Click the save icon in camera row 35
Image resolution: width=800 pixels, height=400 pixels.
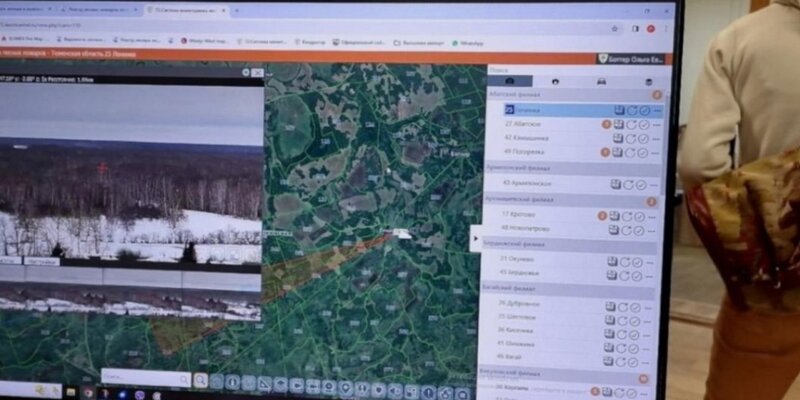click(x=610, y=320)
